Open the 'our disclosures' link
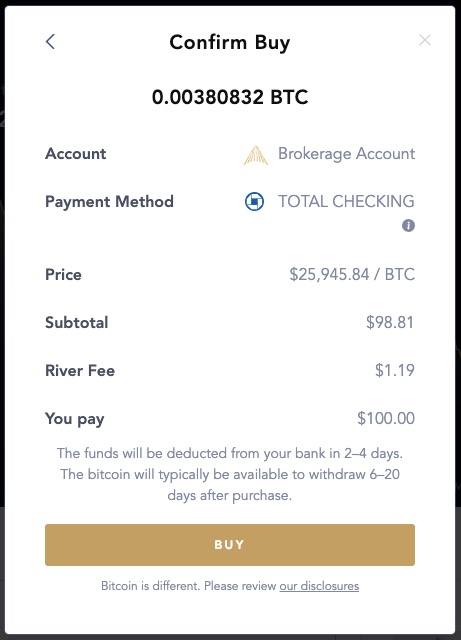Viewport: 461px width, 640px height. click(x=319, y=586)
